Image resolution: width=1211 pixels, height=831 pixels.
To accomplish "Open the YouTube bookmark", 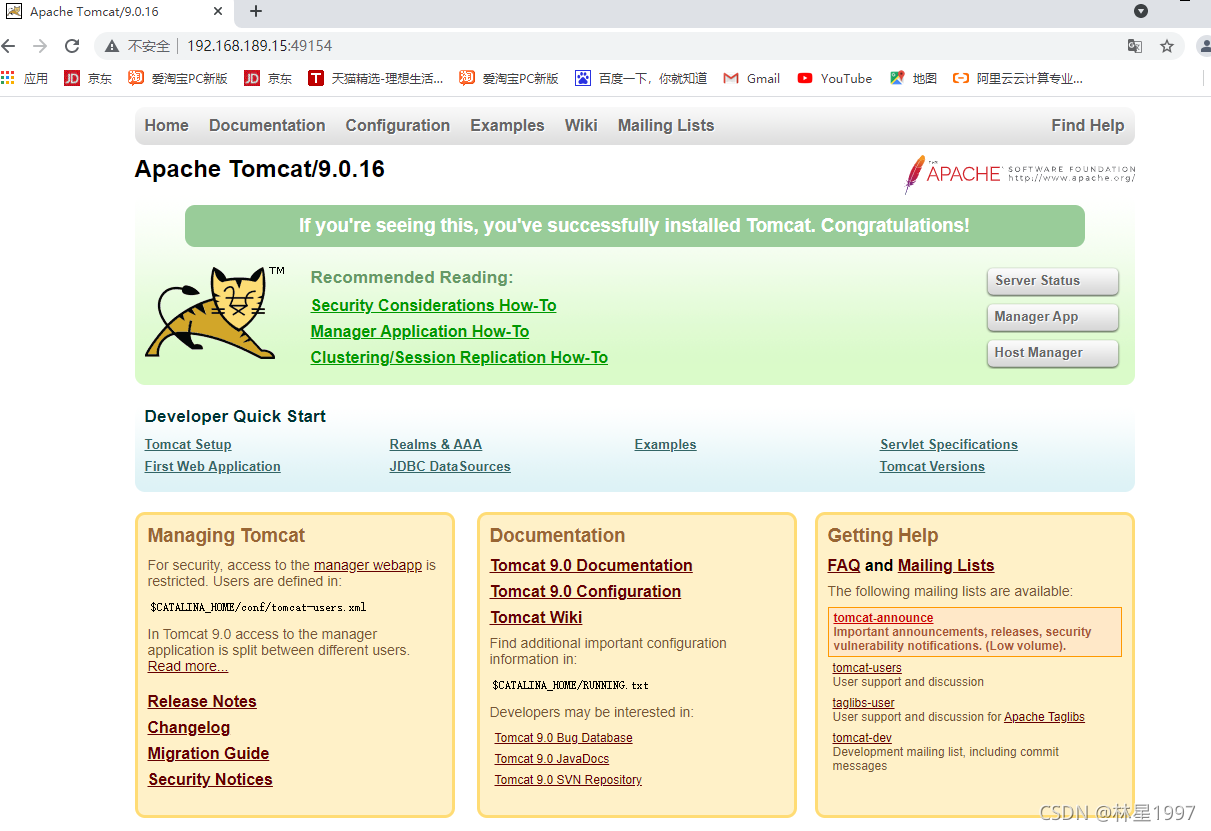I will (835, 78).
